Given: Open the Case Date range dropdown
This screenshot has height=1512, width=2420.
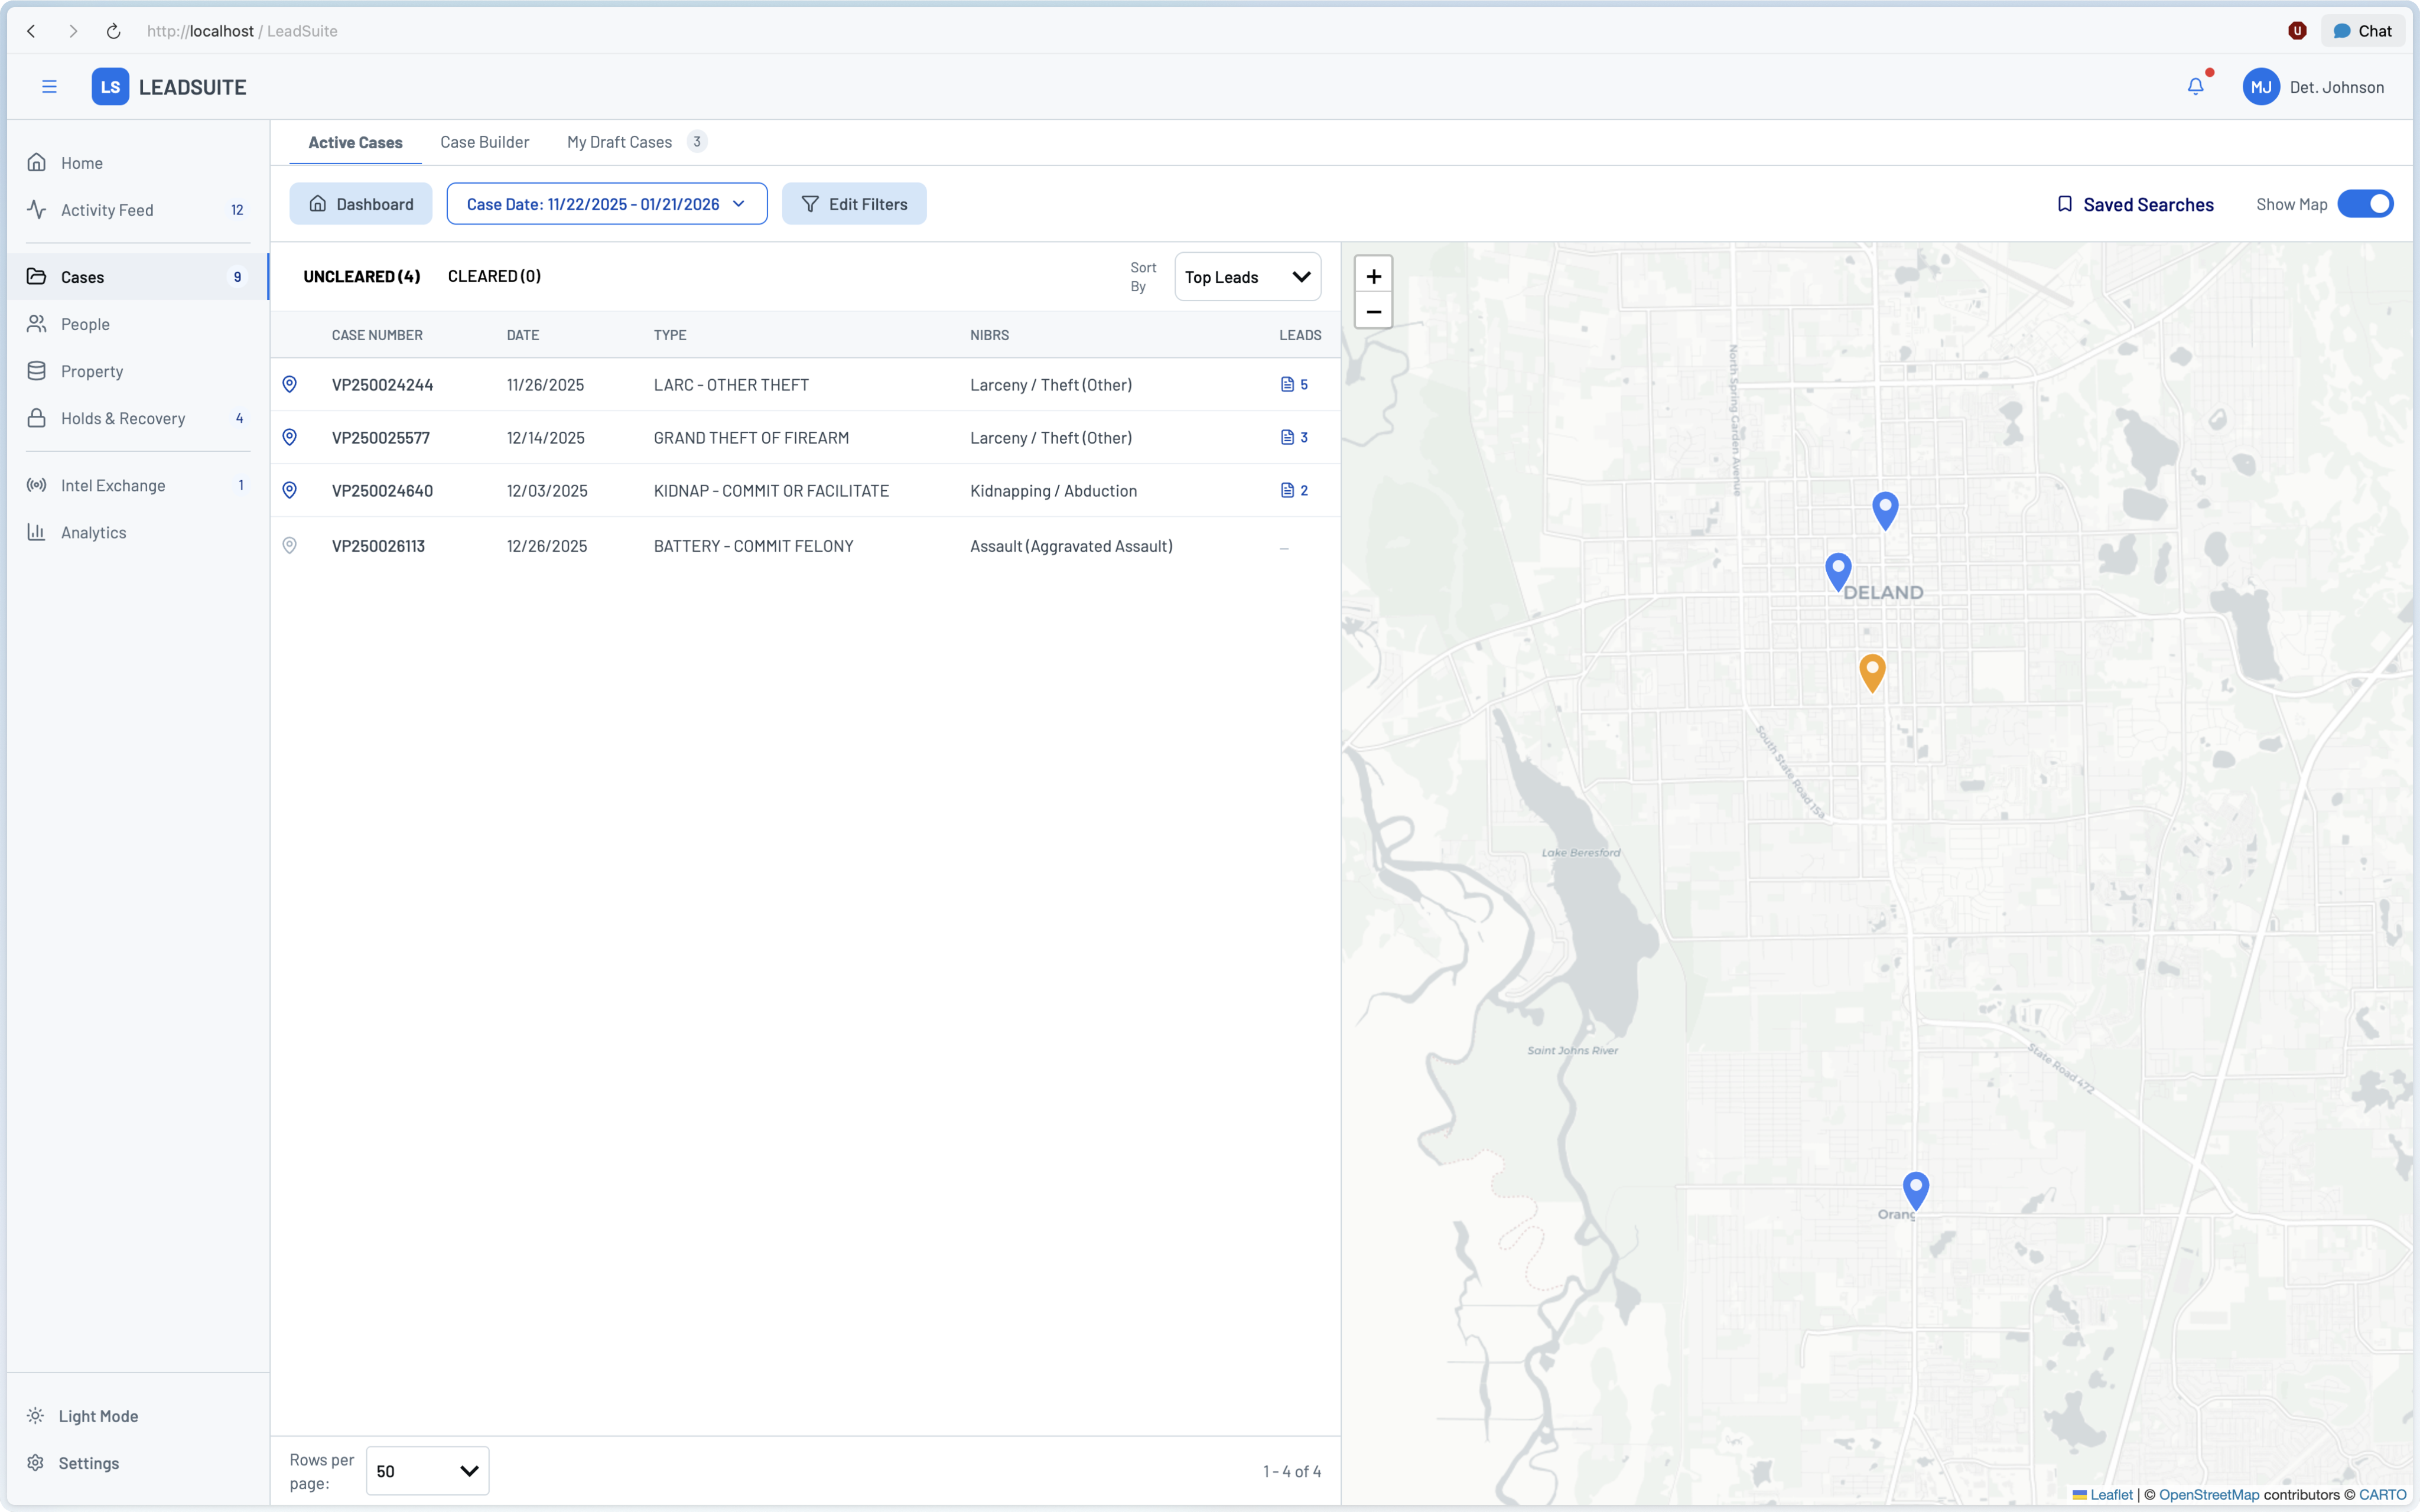Looking at the screenshot, I should pos(605,203).
